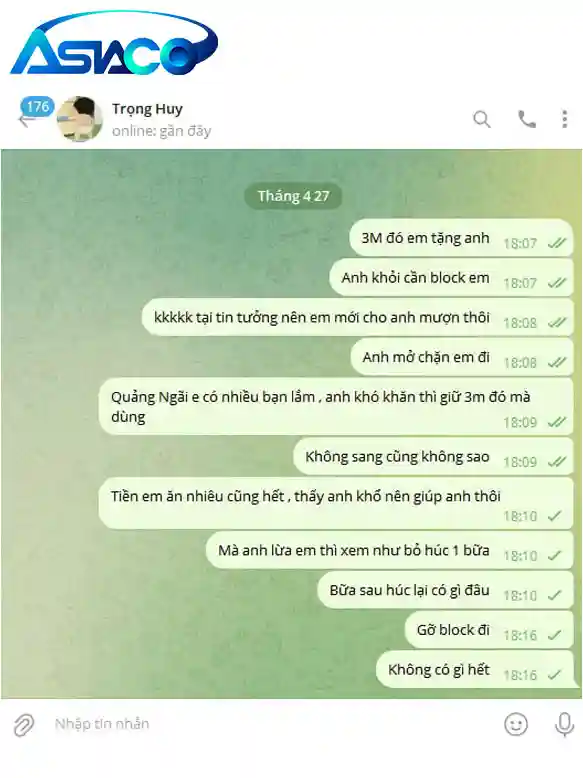The width and height of the screenshot is (583, 778).
Task: Select the 'Gỡ block đi' message bubble
Action: coord(490,631)
